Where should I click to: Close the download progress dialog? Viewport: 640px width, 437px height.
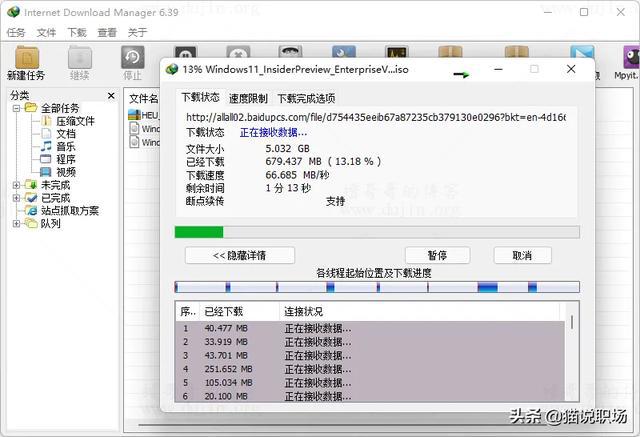click(x=571, y=69)
